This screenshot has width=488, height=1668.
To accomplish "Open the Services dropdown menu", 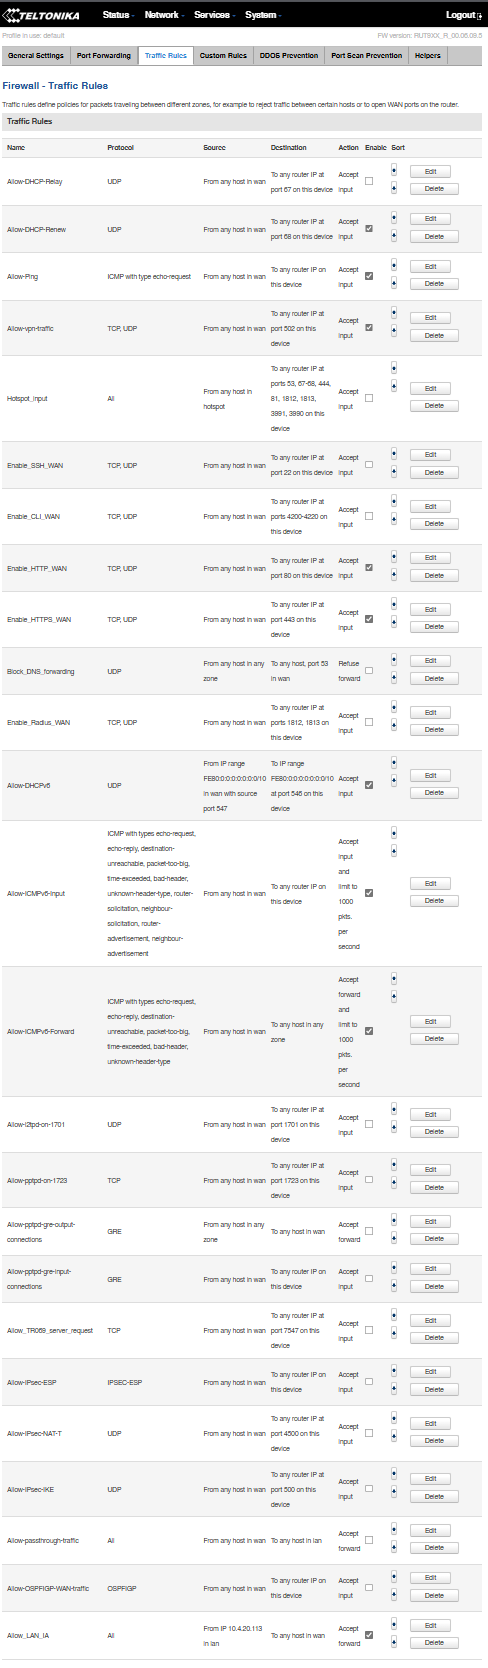I will click(212, 15).
